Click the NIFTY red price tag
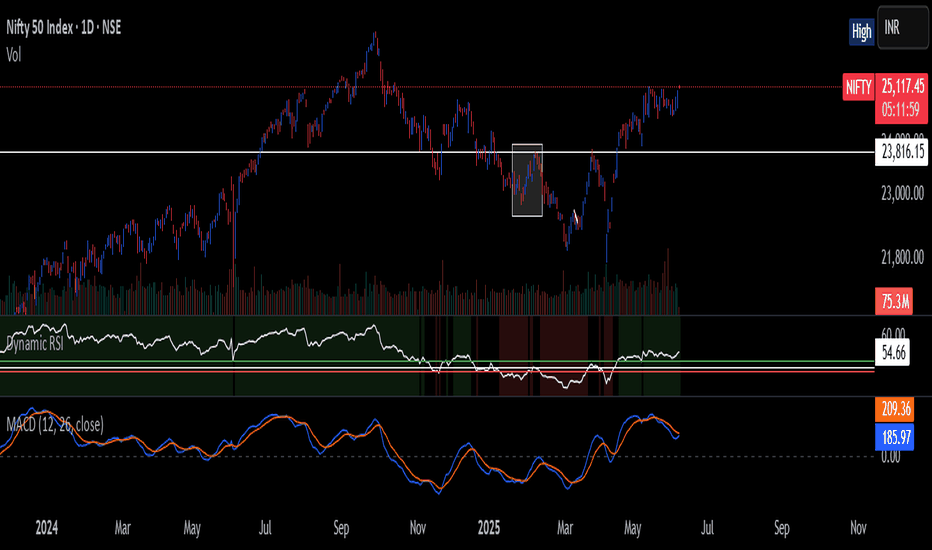The width and height of the screenshot is (932, 550). point(858,88)
